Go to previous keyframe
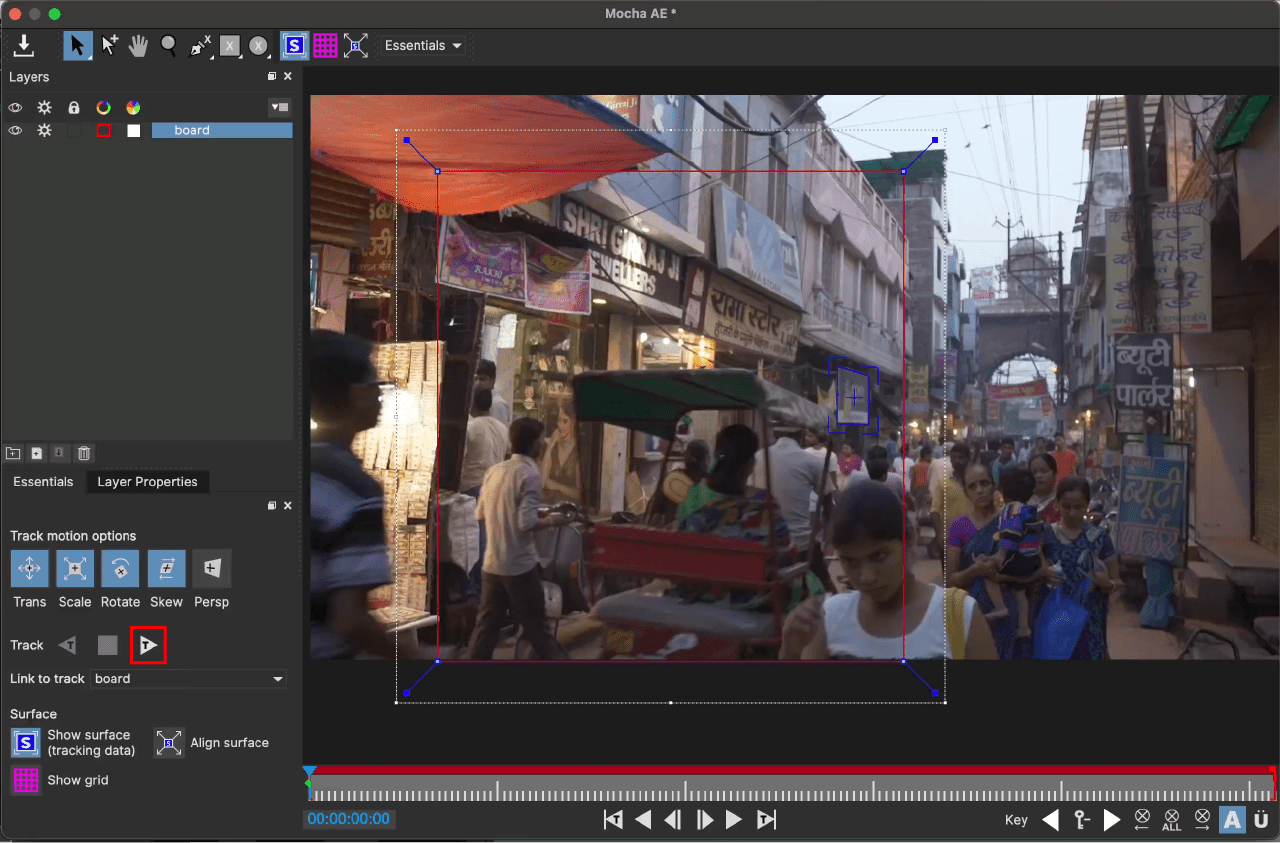This screenshot has width=1280, height=843. (x=1051, y=820)
